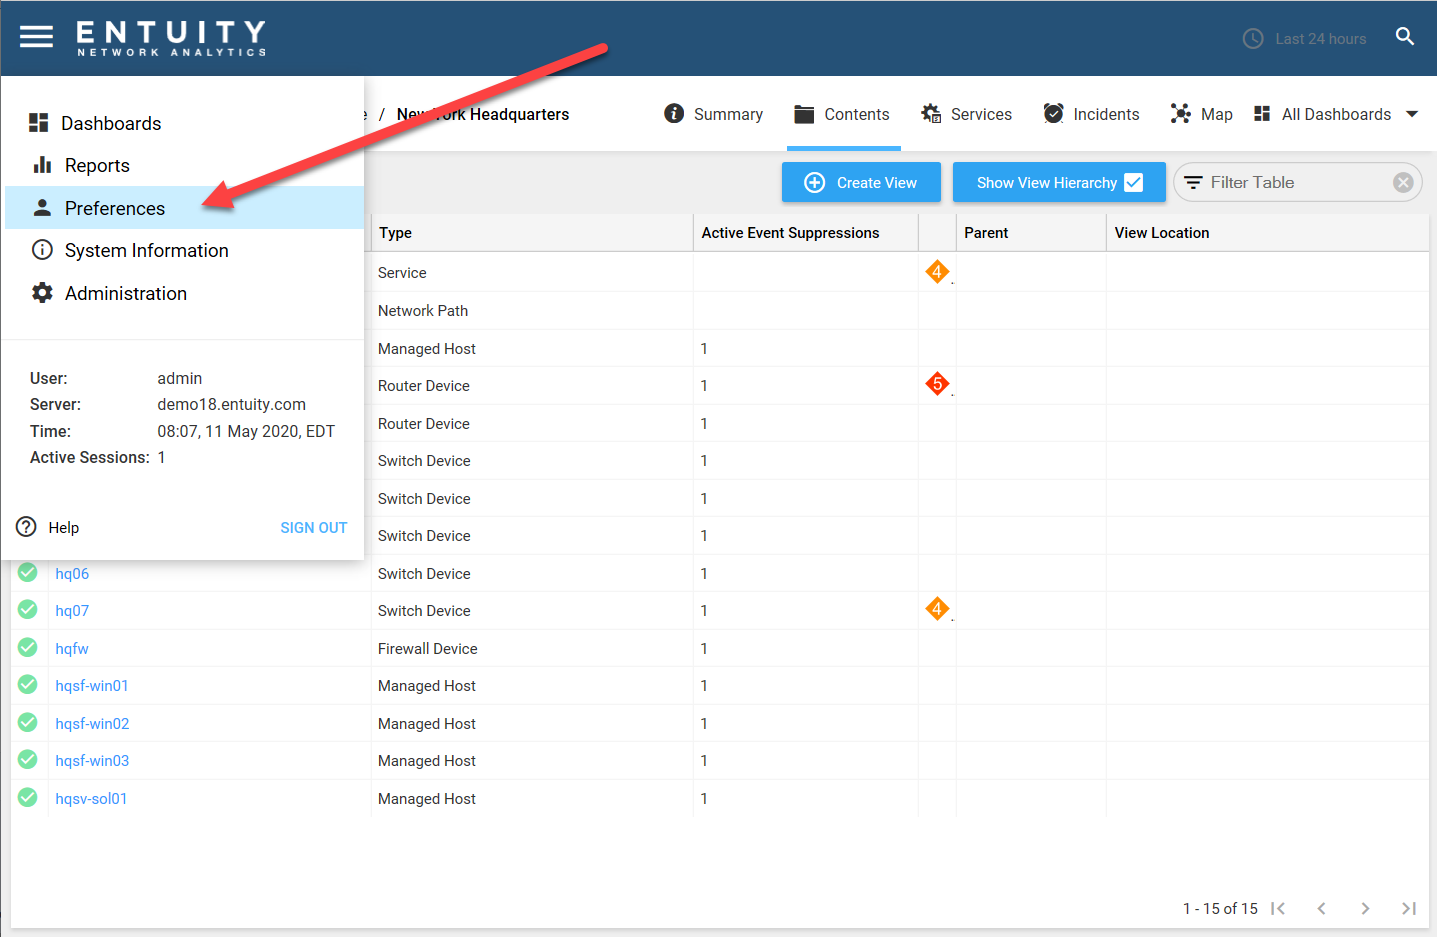1437x937 pixels.
Task: Clear the Filter Table field with X icon
Action: [1403, 182]
